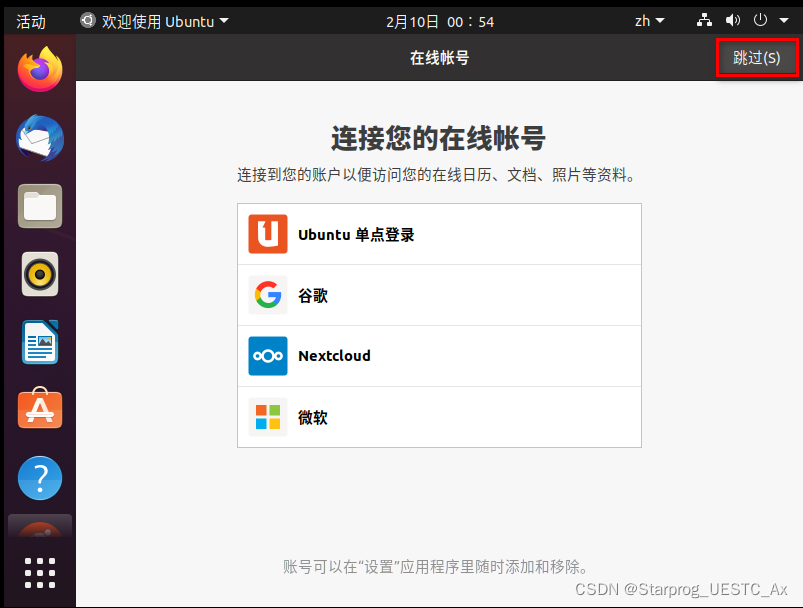Expand the power menu arrow

(x=784, y=20)
